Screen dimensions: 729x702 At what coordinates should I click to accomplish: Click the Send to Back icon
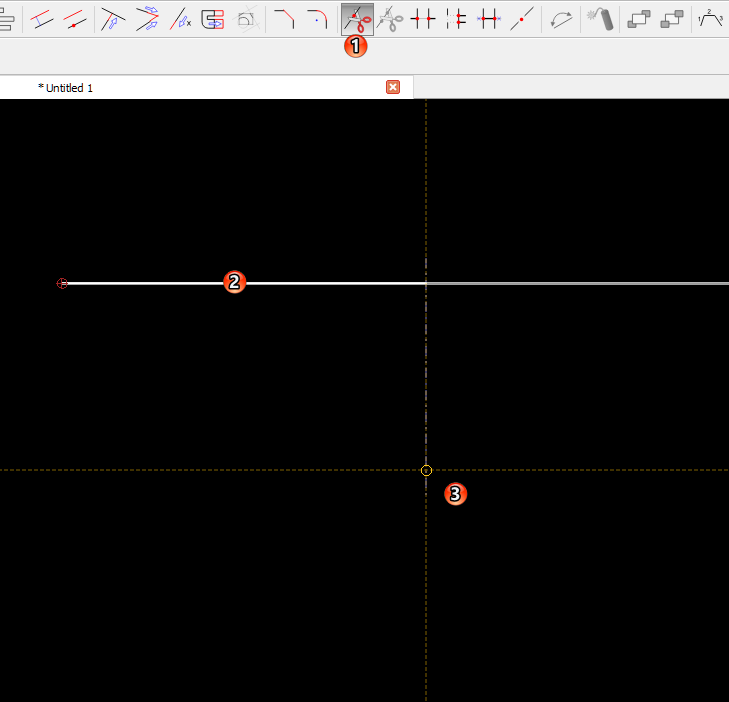(x=672, y=20)
